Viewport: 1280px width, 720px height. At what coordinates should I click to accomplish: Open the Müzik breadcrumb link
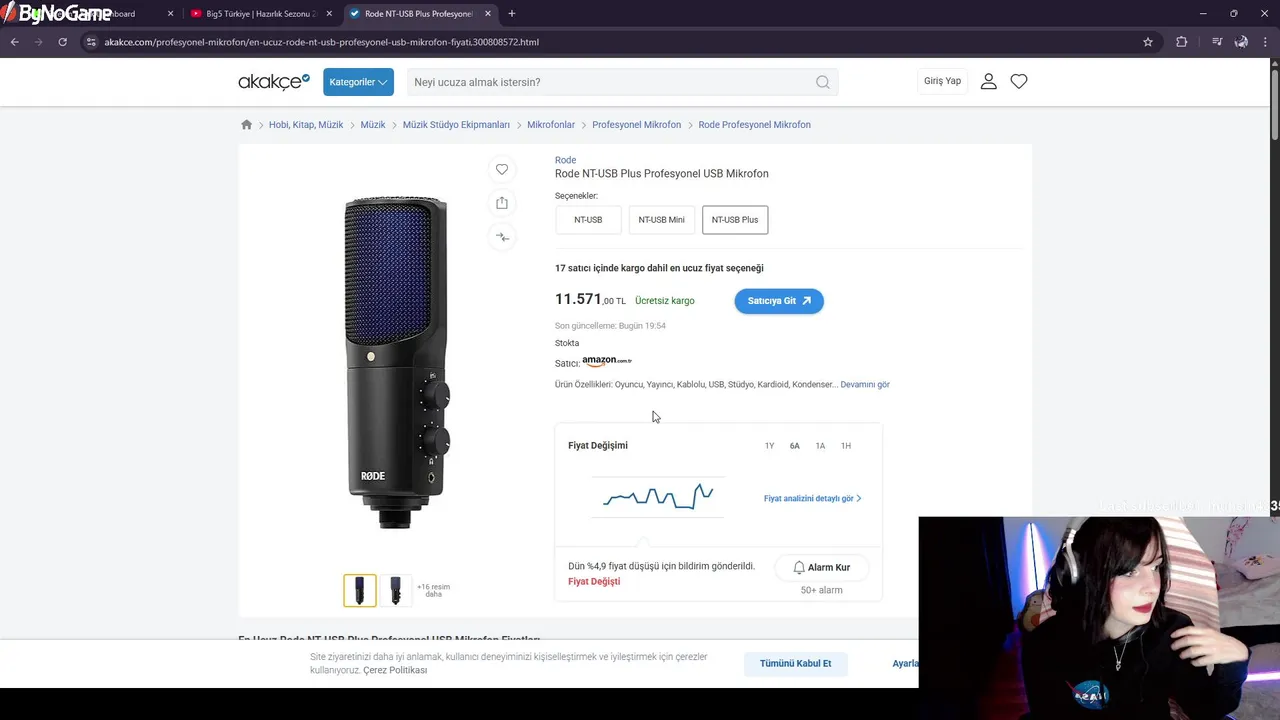tap(373, 125)
